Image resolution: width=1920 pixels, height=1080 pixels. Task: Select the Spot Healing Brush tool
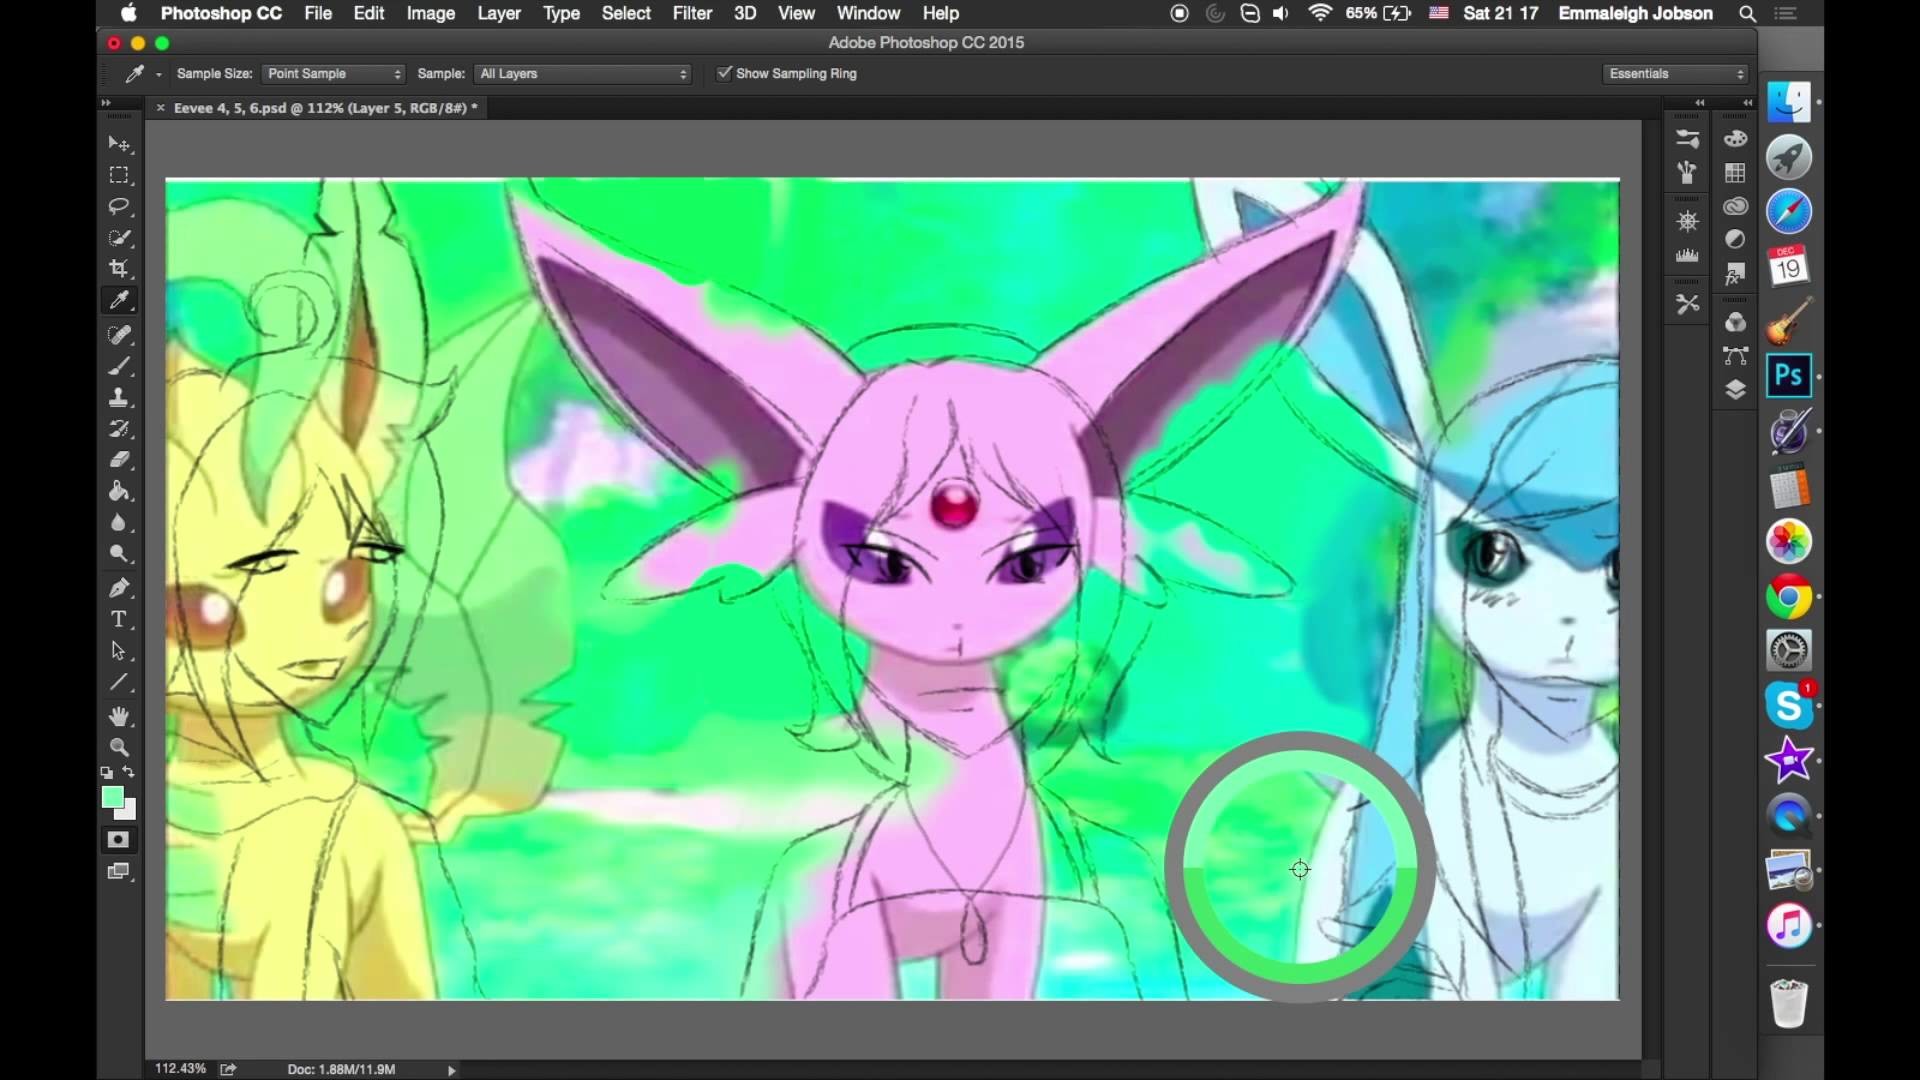(119, 335)
